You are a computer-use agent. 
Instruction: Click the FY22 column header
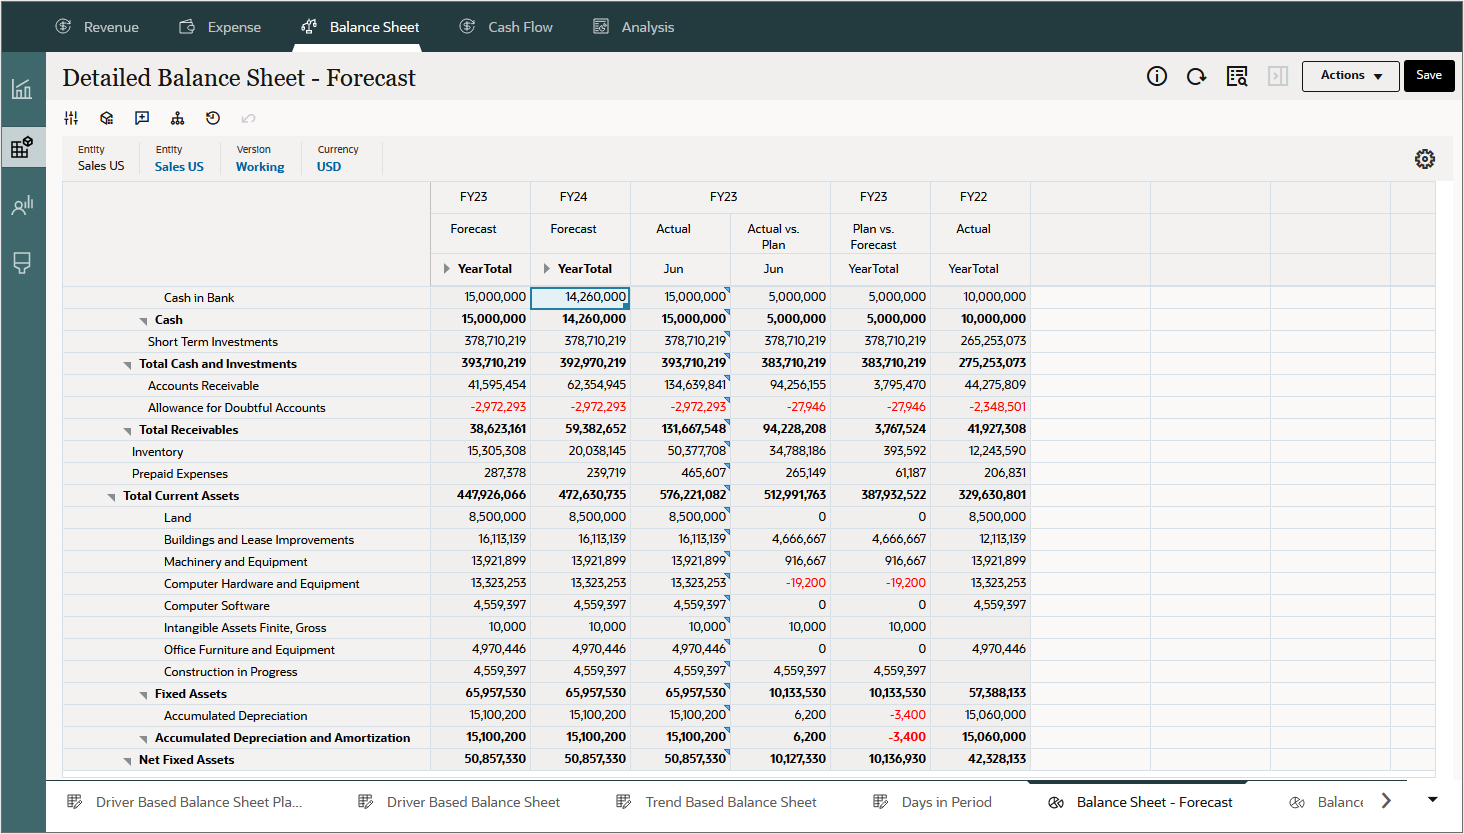tap(974, 197)
